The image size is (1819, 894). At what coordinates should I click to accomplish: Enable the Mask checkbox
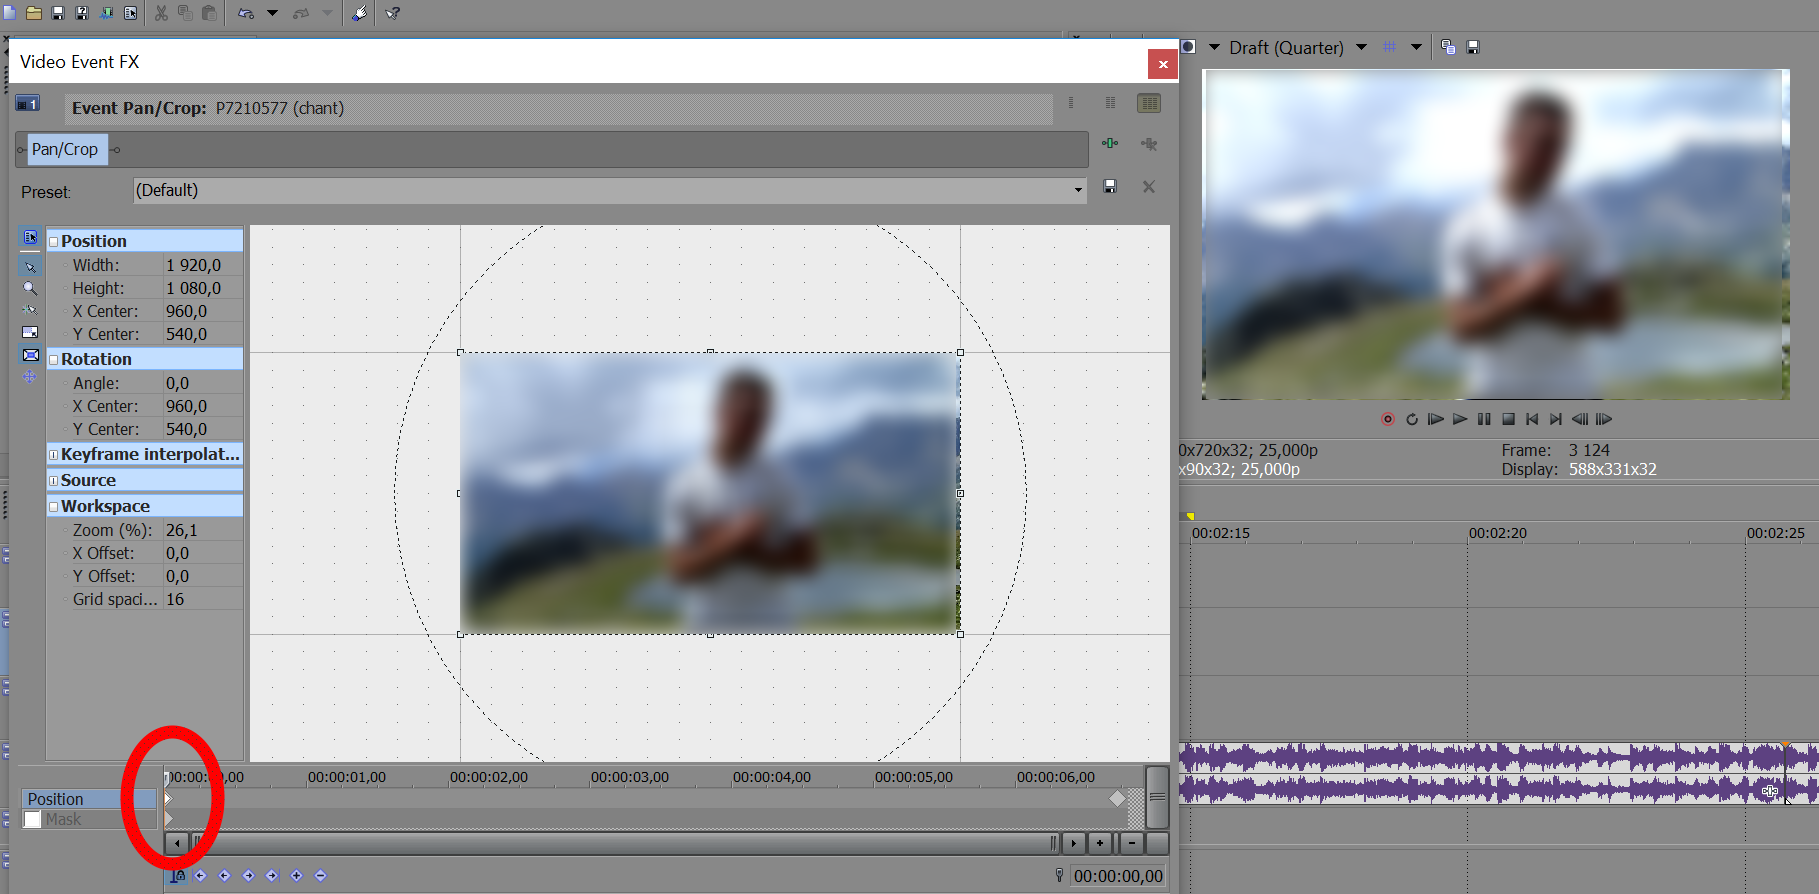[x=33, y=820]
